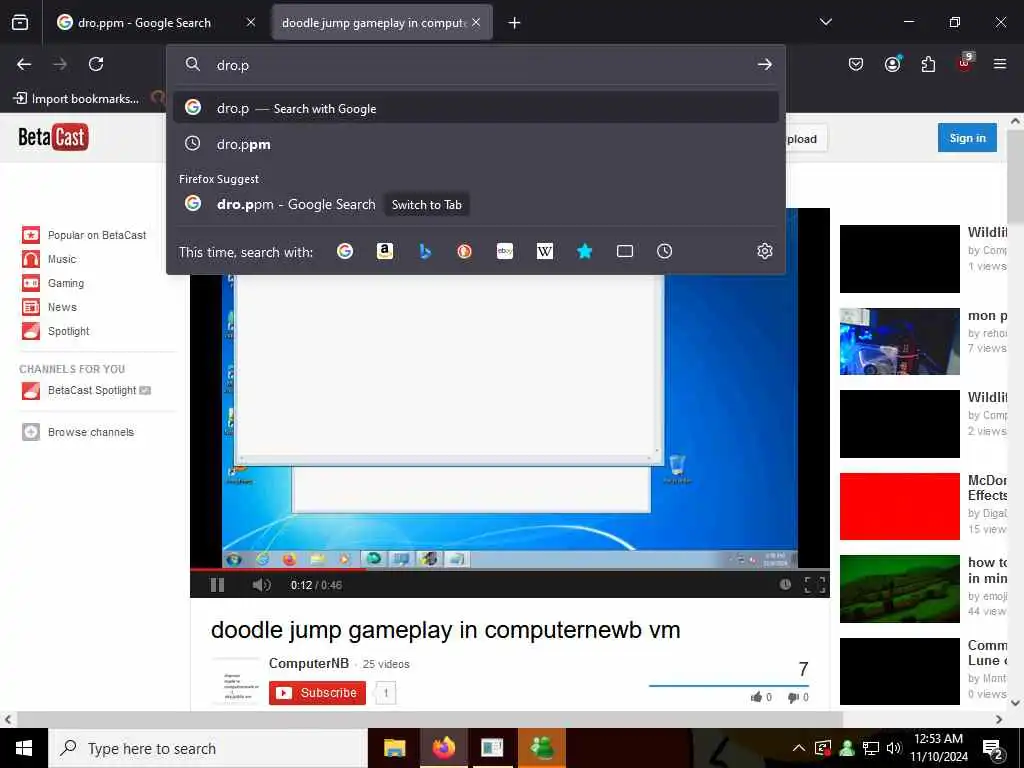Open the Pocket save icon

click(x=856, y=64)
